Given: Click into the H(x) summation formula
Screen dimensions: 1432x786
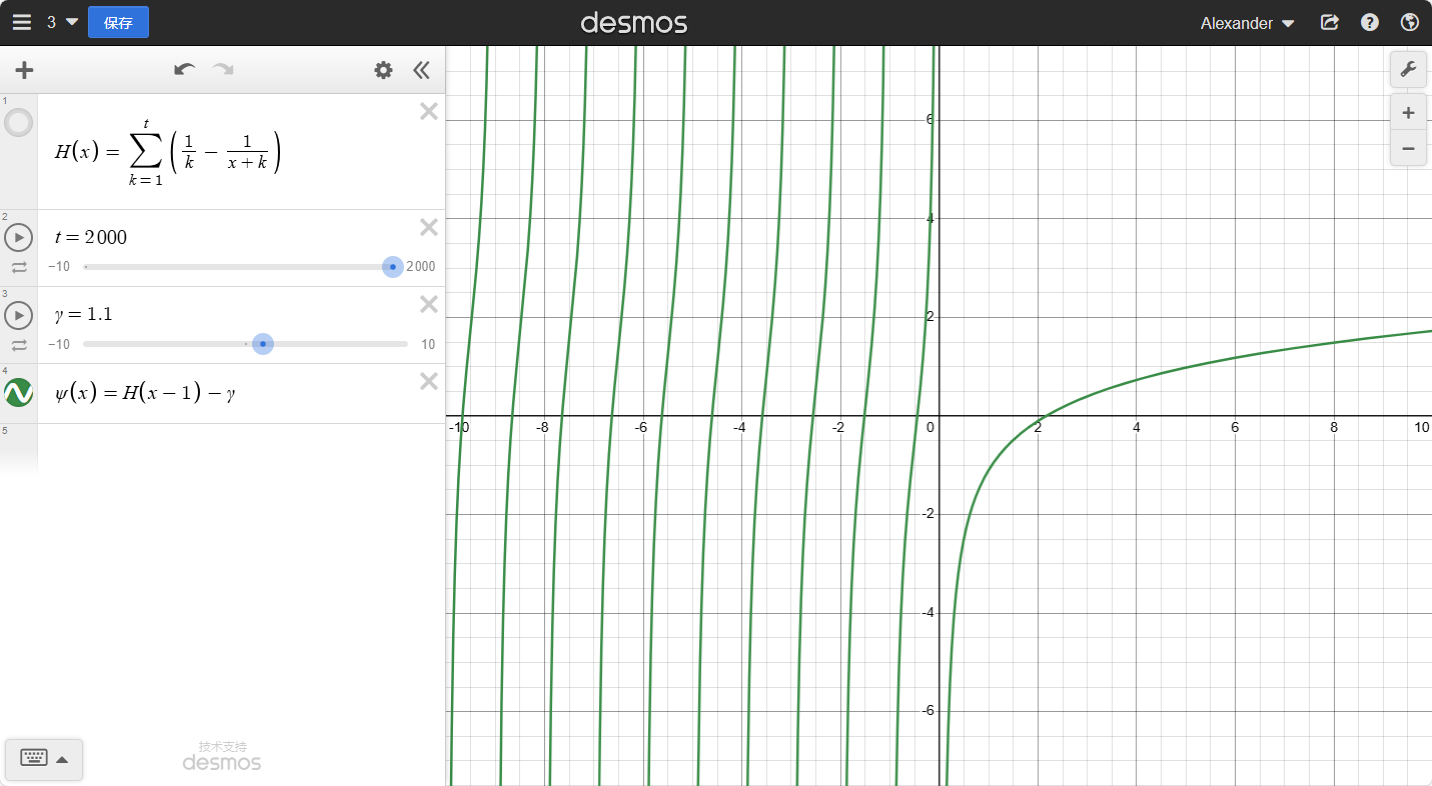Looking at the screenshot, I should [168, 152].
